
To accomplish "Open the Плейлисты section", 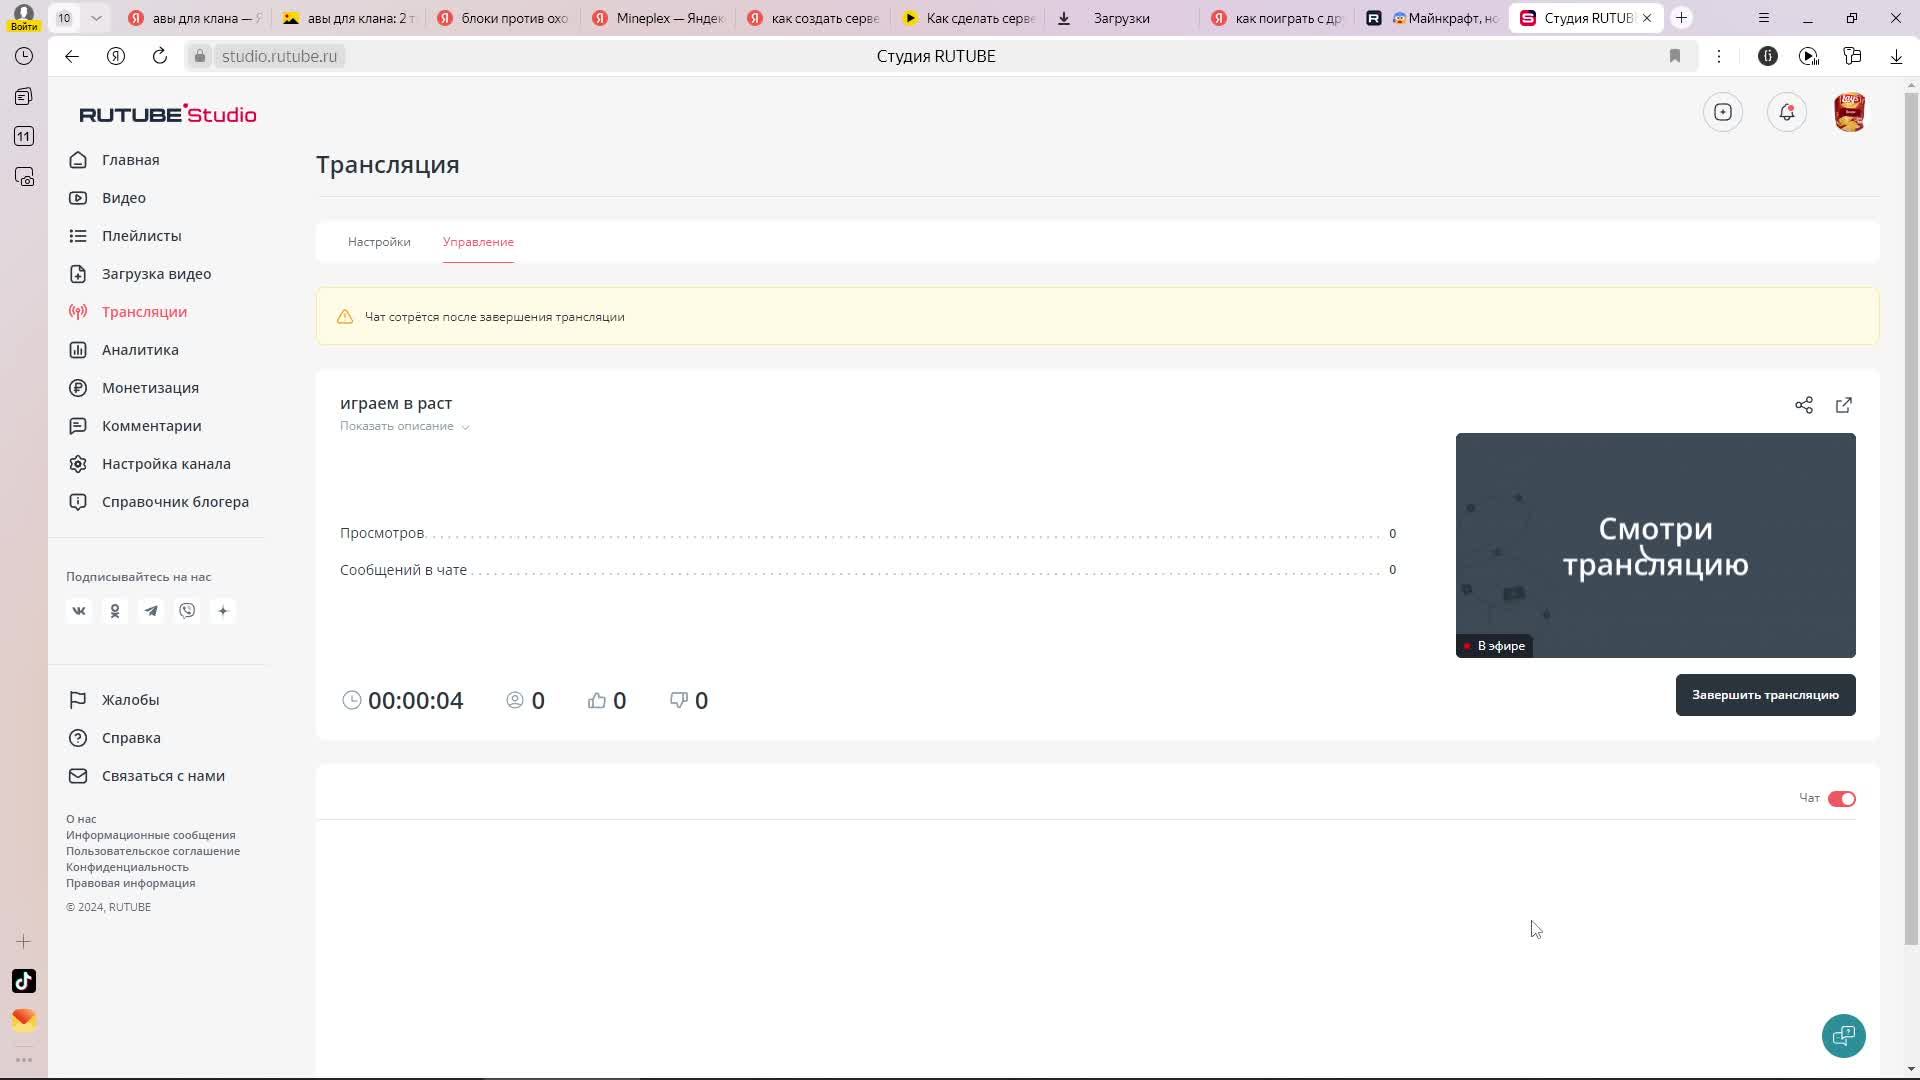I will [x=141, y=236].
